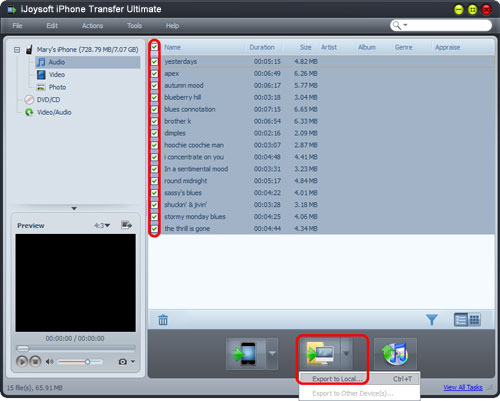Open the filter funnel icon

coord(432,320)
